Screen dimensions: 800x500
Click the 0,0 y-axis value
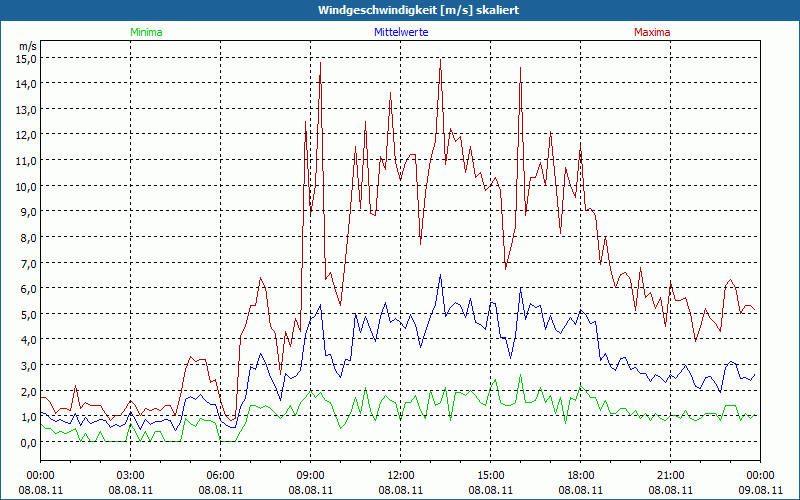[29, 443]
